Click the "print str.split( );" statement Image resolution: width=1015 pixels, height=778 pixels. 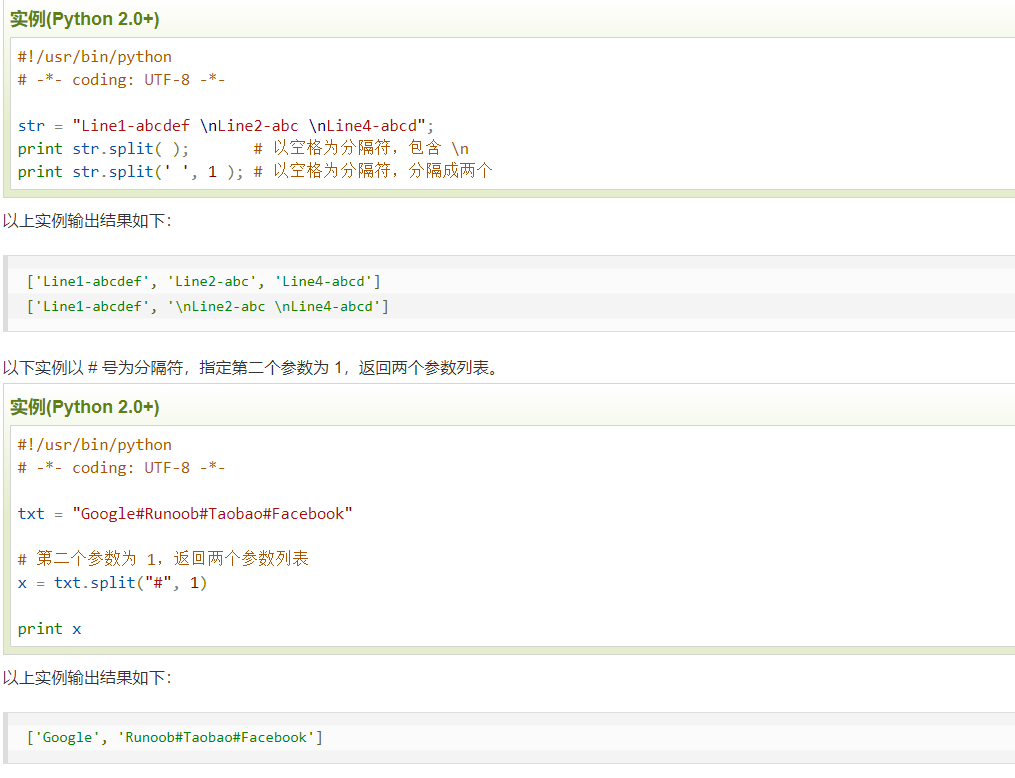[103, 148]
